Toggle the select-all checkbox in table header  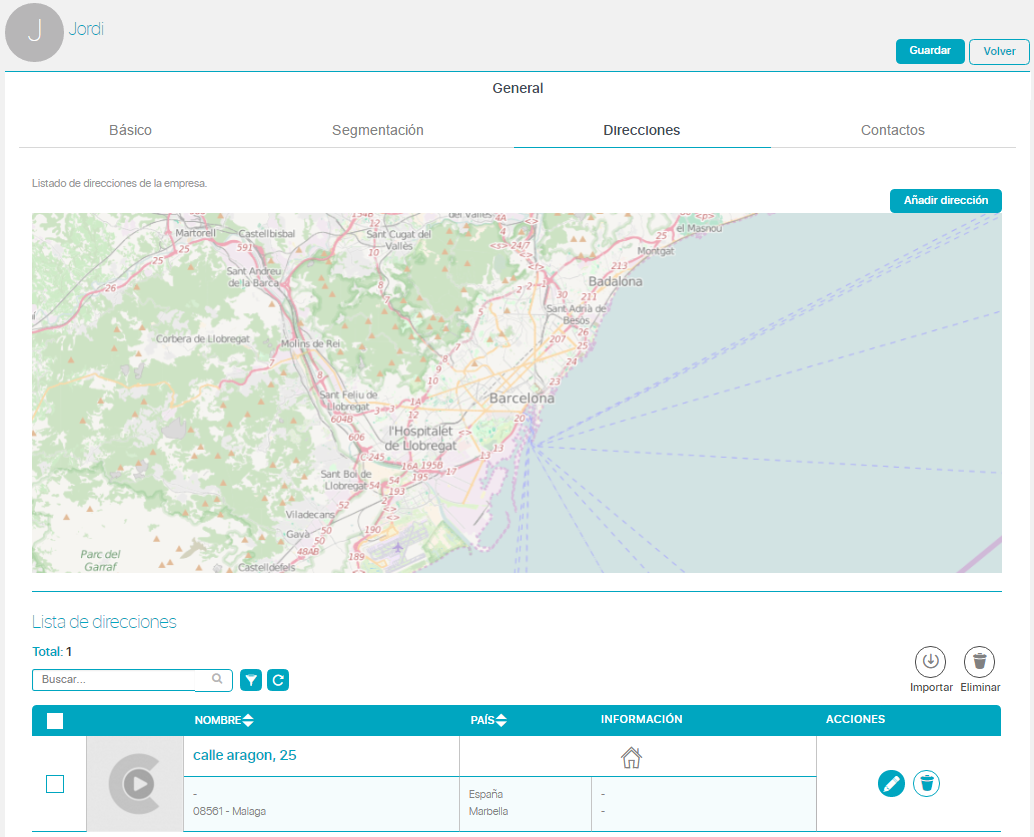55,721
